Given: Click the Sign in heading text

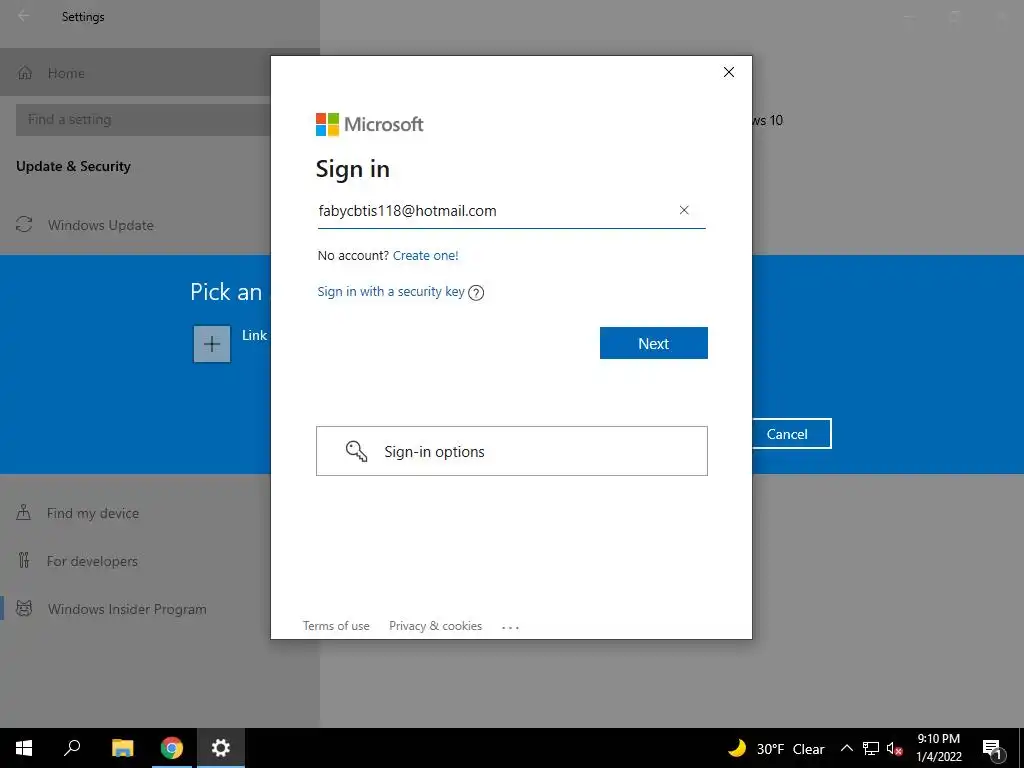Looking at the screenshot, I should point(353,169).
